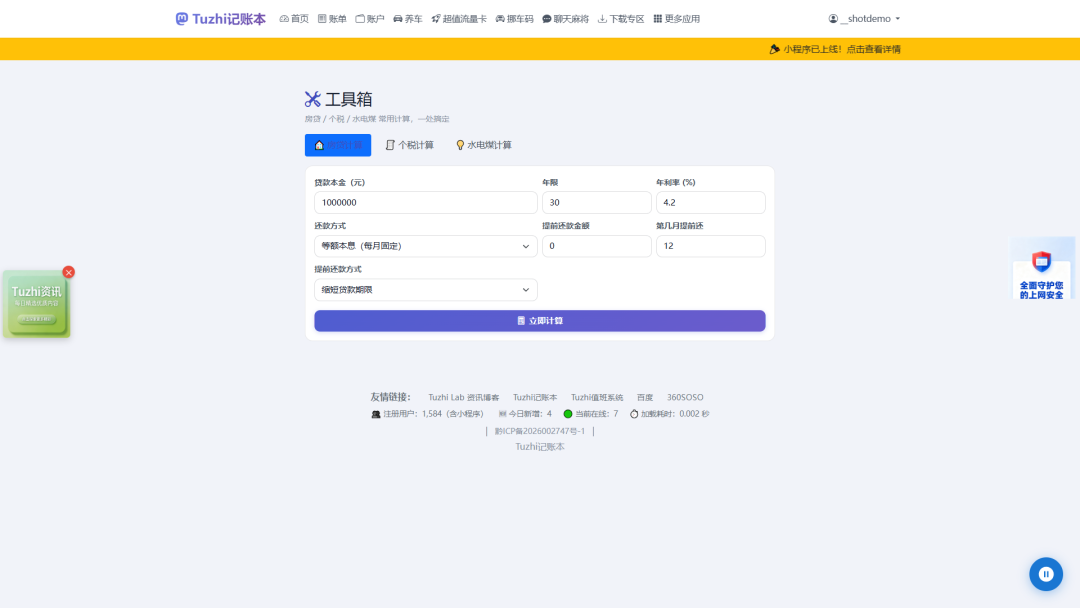The height and width of the screenshot is (608, 1080).
Task: Click the 年利率 (%) input field
Action: pos(710,202)
